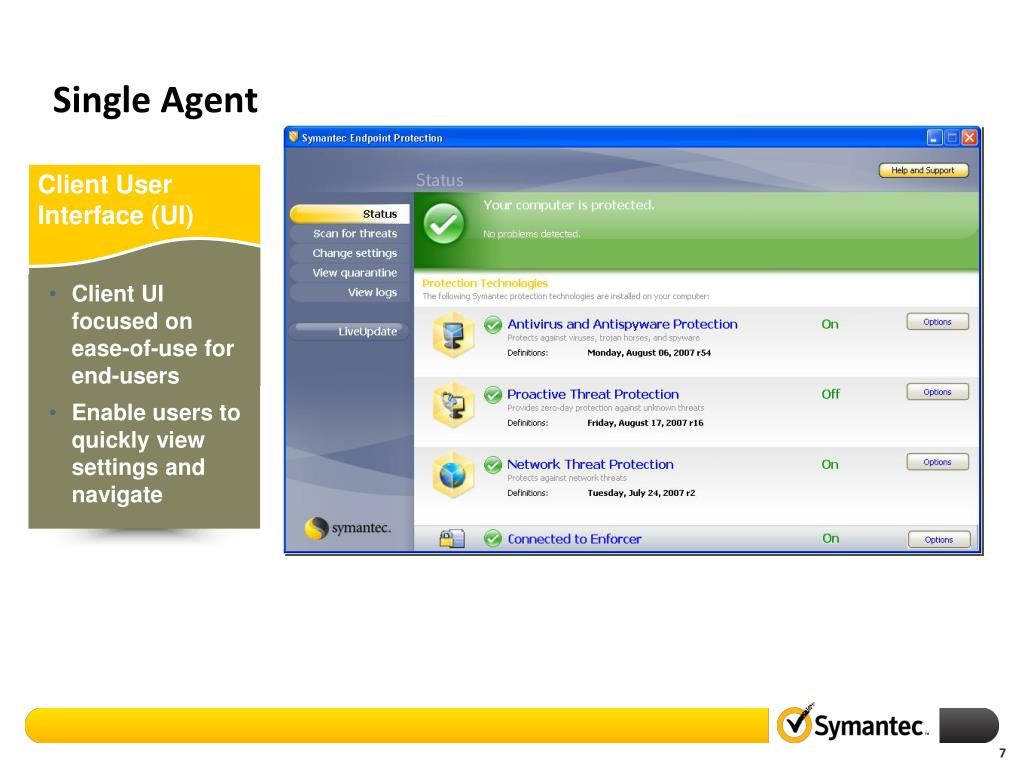Click green check beside Antivirus and Antispyware Protection
1024x768 pixels.
point(493,324)
